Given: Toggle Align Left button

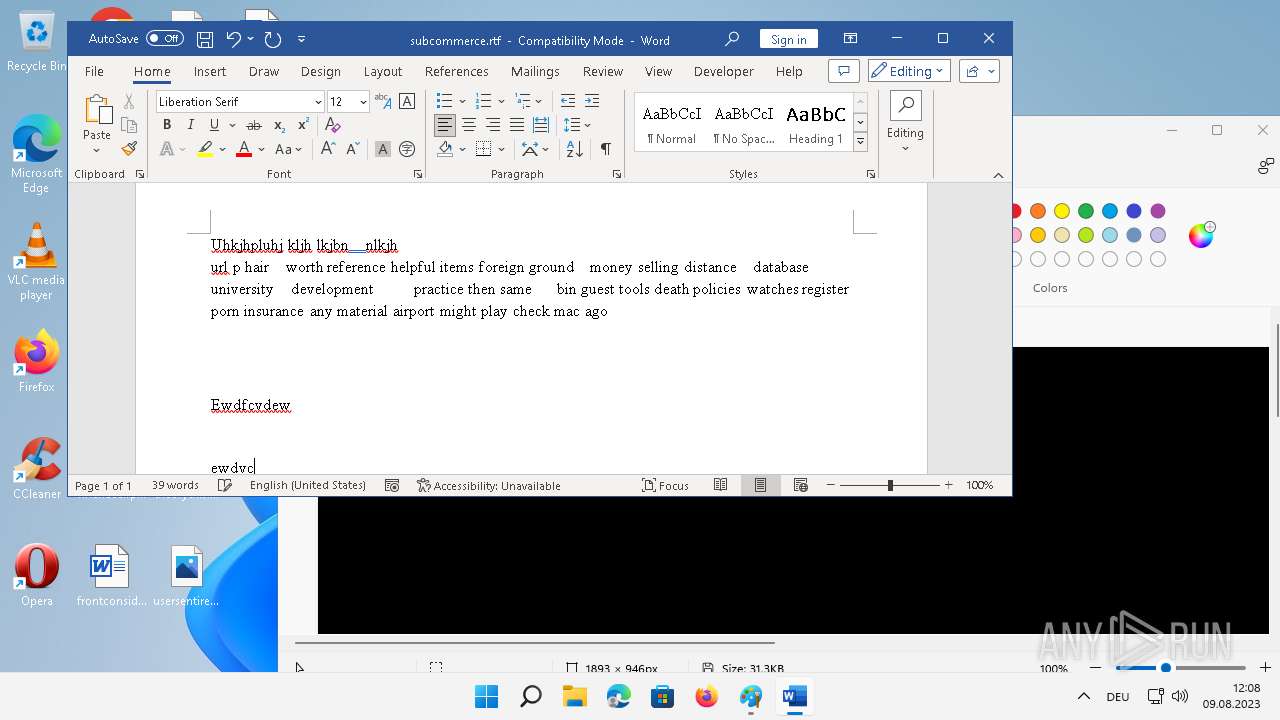Looking at the screenshot, I should 445,125.
